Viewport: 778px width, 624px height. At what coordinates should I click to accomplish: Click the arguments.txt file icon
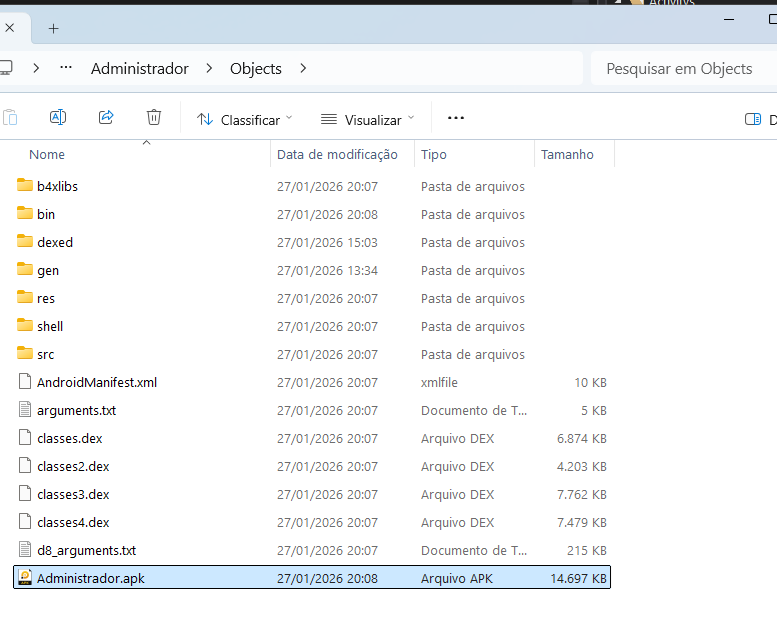(x=25, y=409)
